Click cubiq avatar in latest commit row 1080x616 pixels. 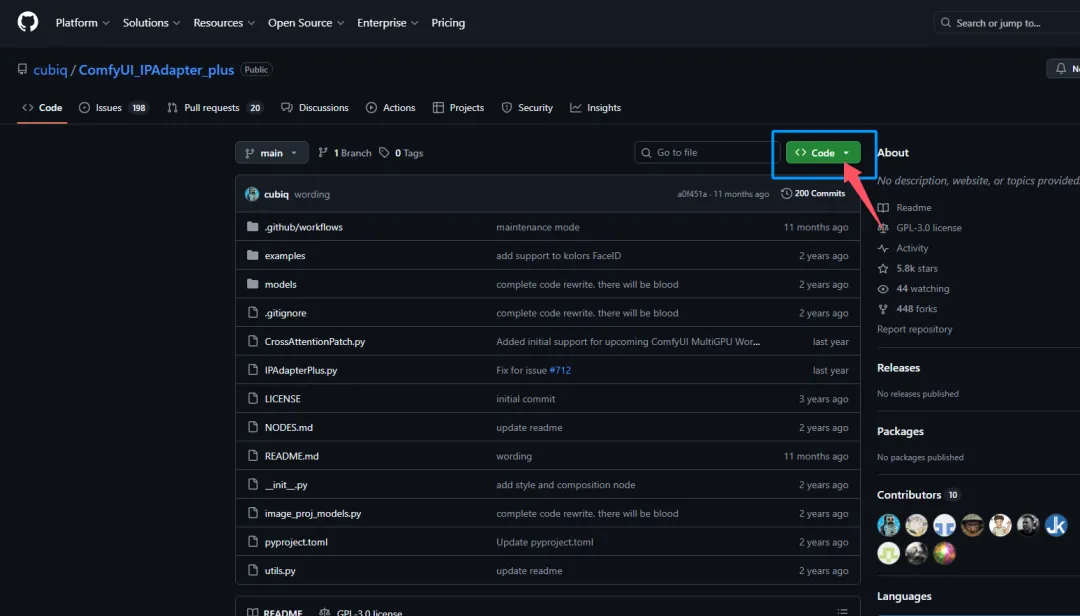click(x=252, y=194)
